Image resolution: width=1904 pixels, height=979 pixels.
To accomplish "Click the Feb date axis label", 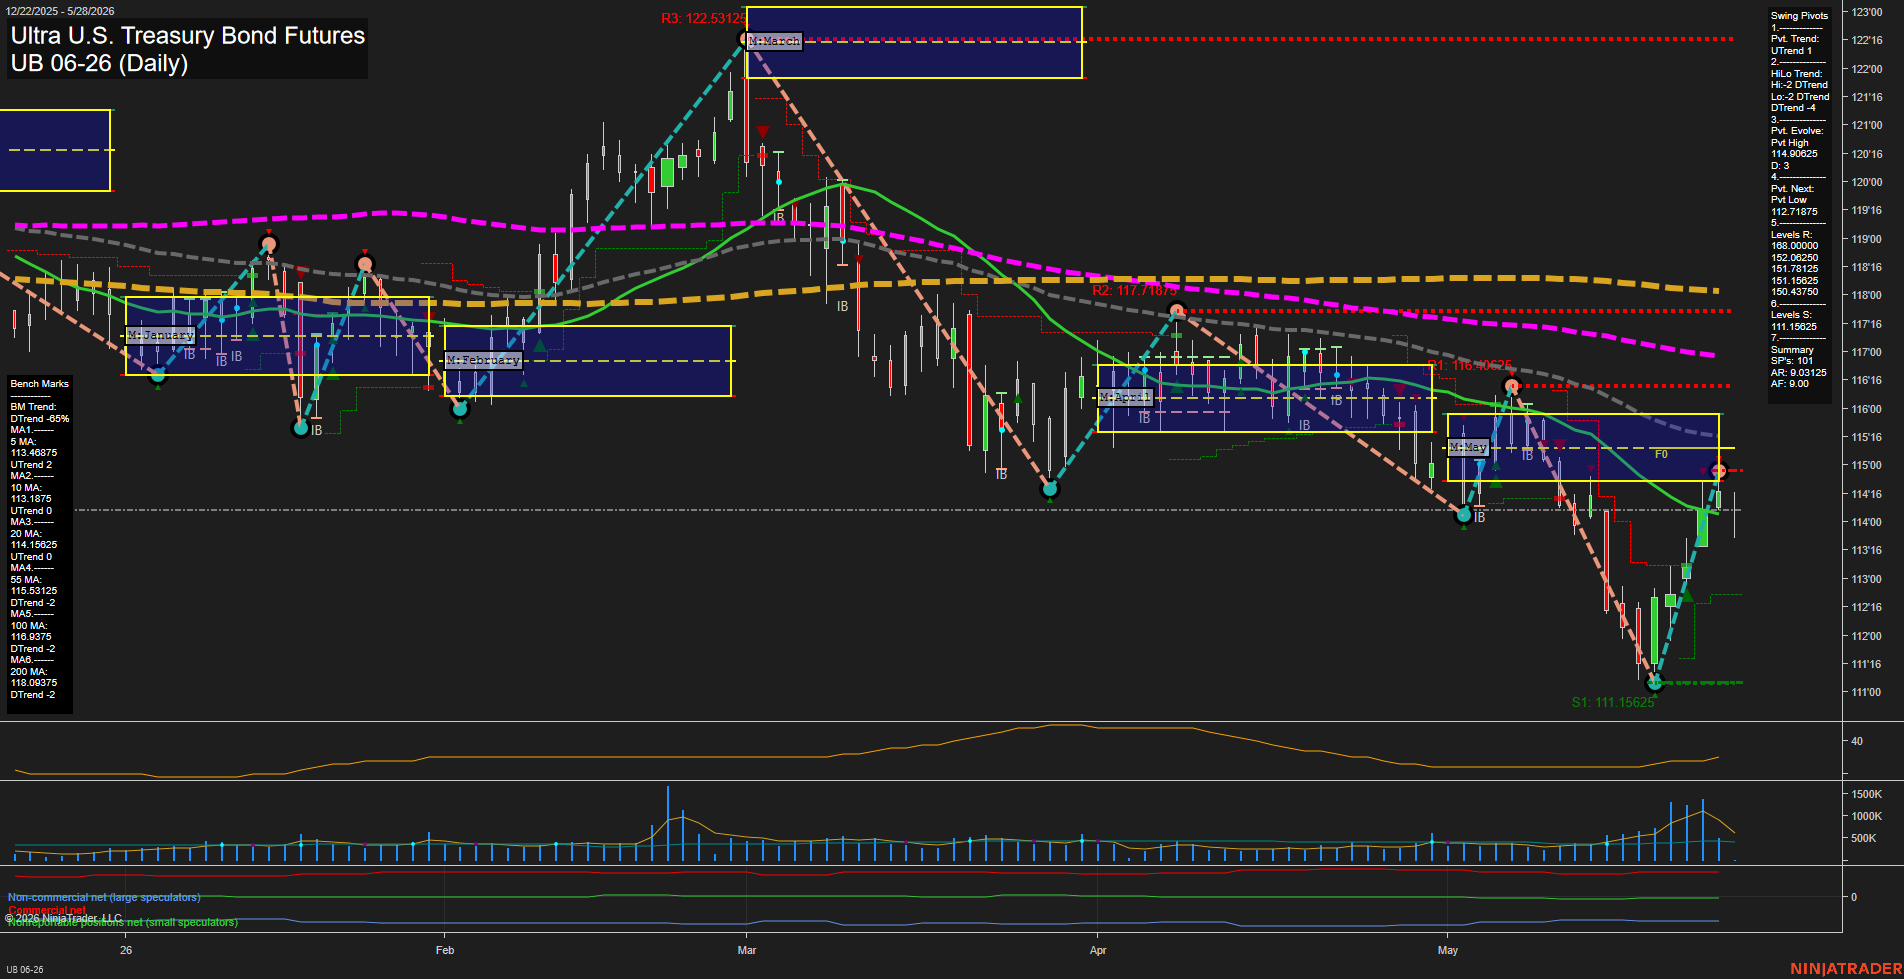I will click(x=445, y=950).
